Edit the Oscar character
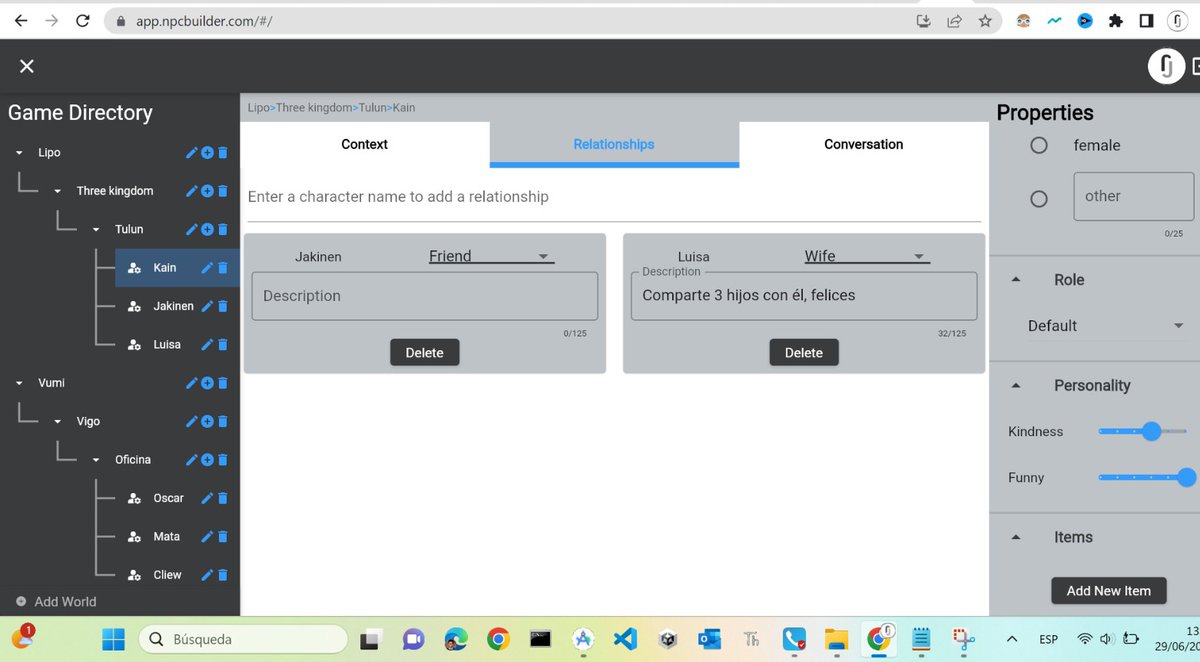This screenshot has height=662, width=1200. pyautogui.click(x=207, y=498)
